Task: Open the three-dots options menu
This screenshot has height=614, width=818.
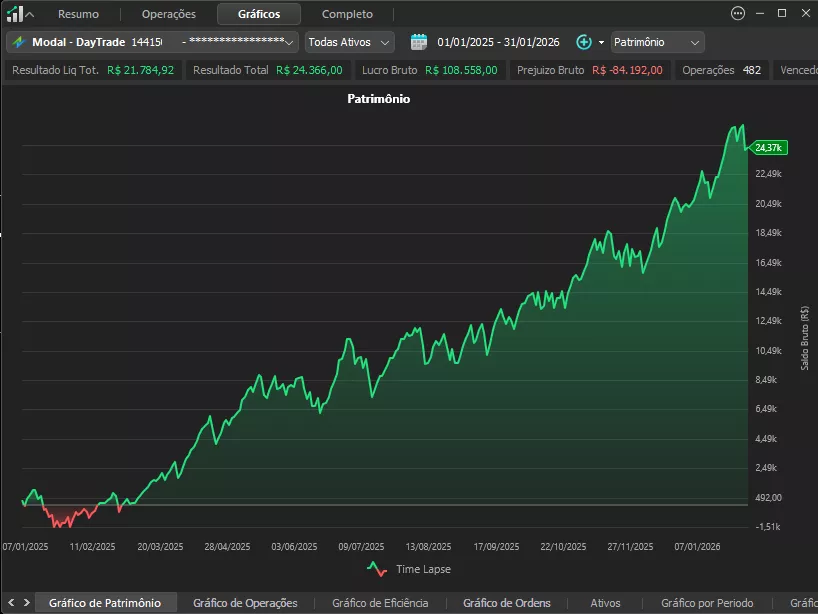Action: (738, 14)
